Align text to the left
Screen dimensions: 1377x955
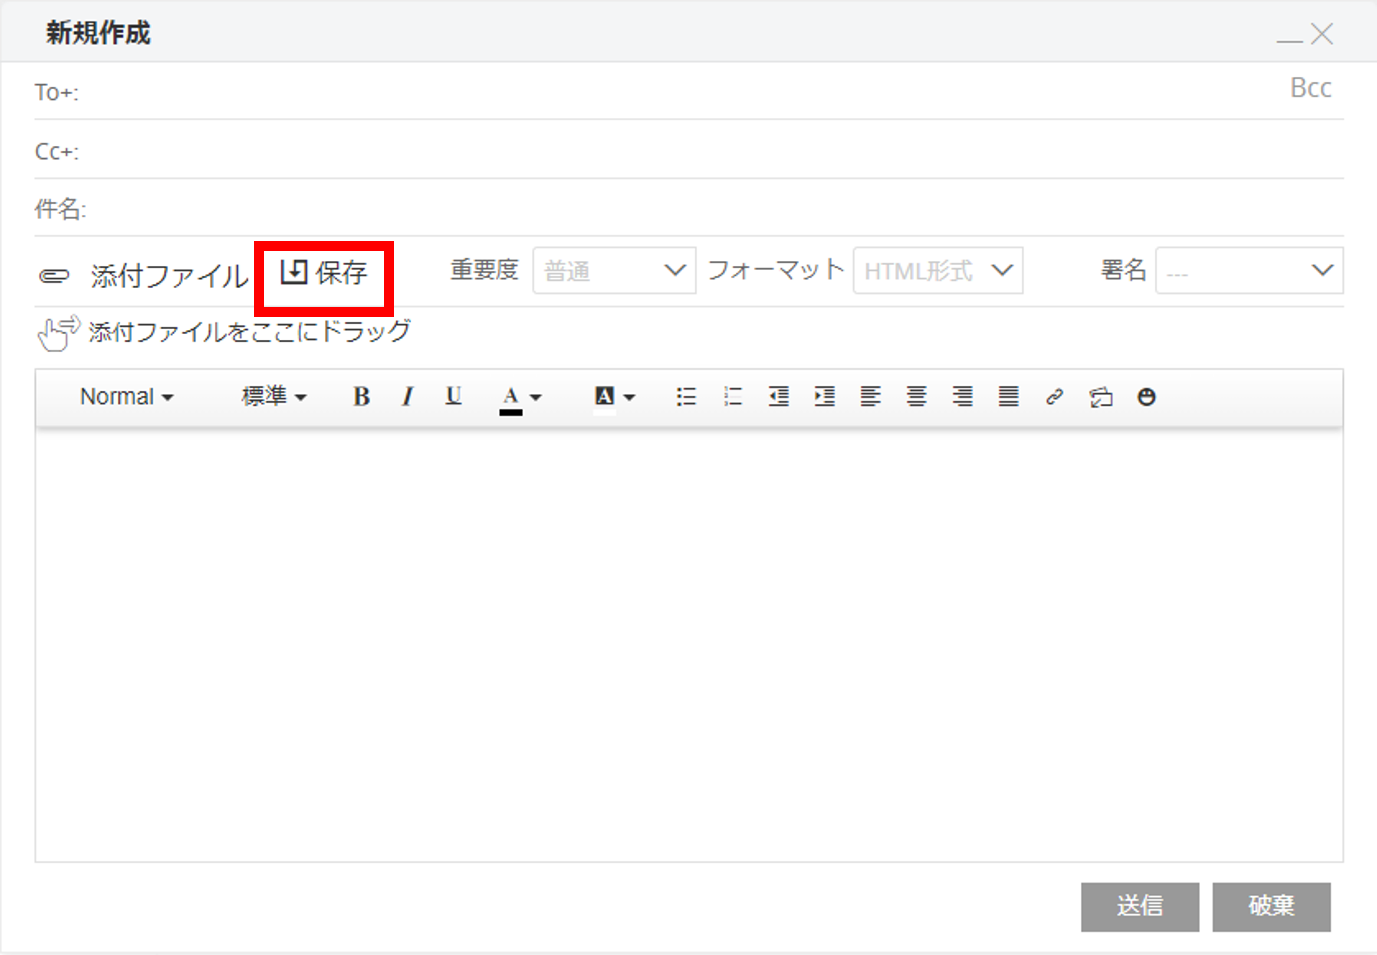click(870, 397)
